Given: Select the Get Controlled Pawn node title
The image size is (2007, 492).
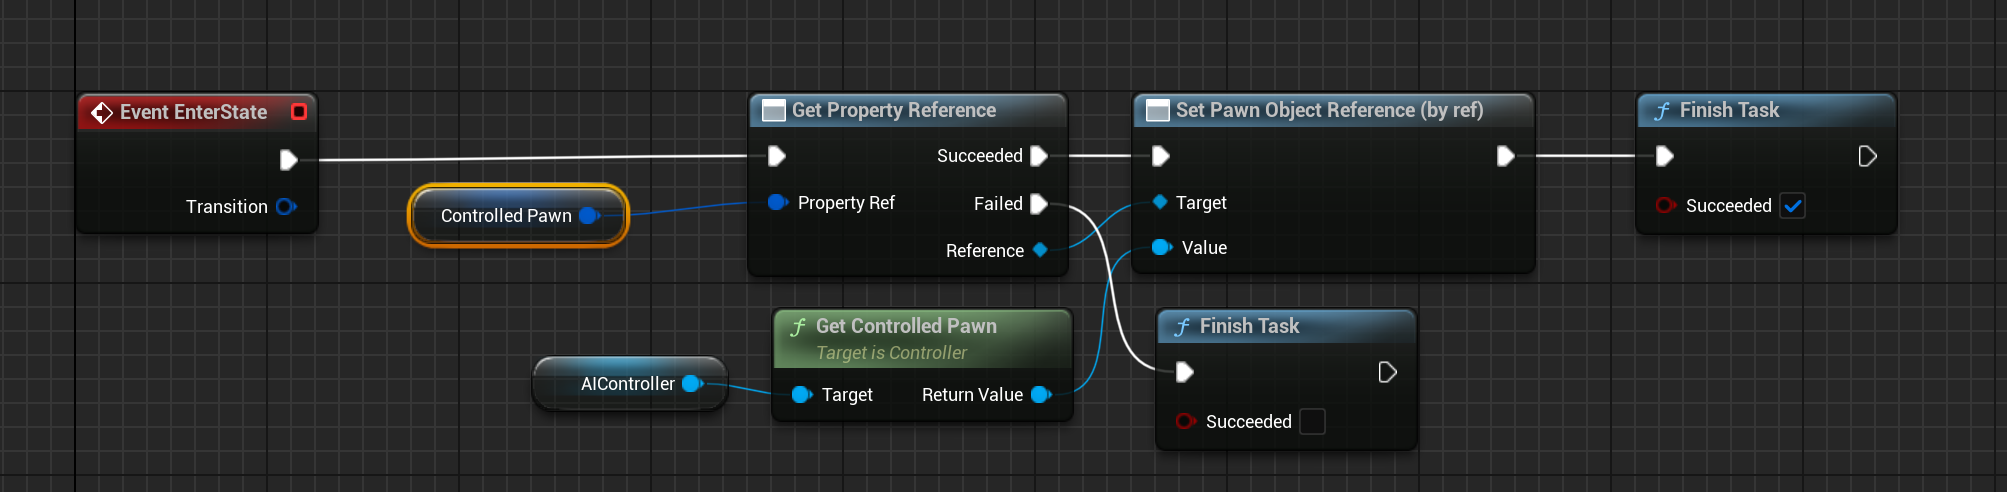Looking at the screenshot, I should tap(906, 326).
